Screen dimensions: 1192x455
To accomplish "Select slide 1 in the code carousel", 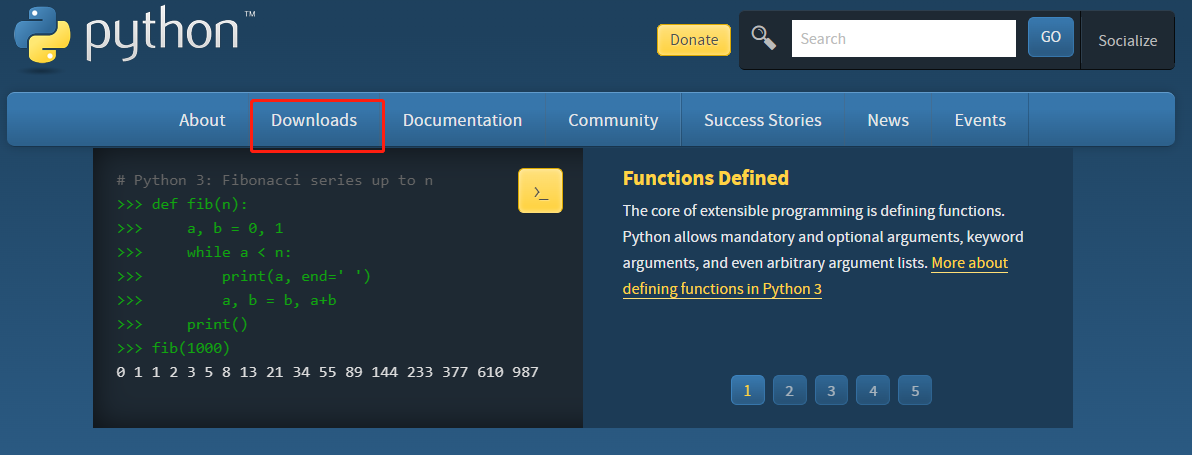I will 747,391.
